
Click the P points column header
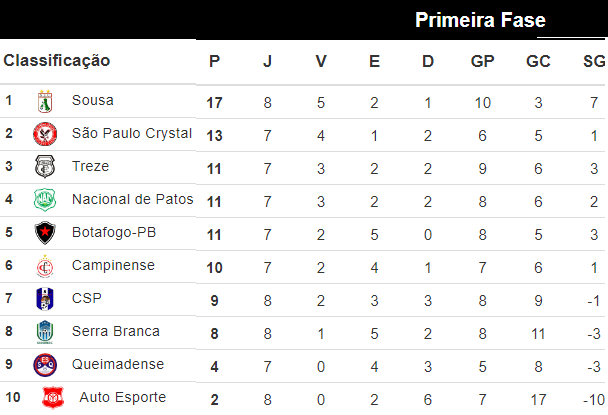pyautogui.click(x=214, y=61)
